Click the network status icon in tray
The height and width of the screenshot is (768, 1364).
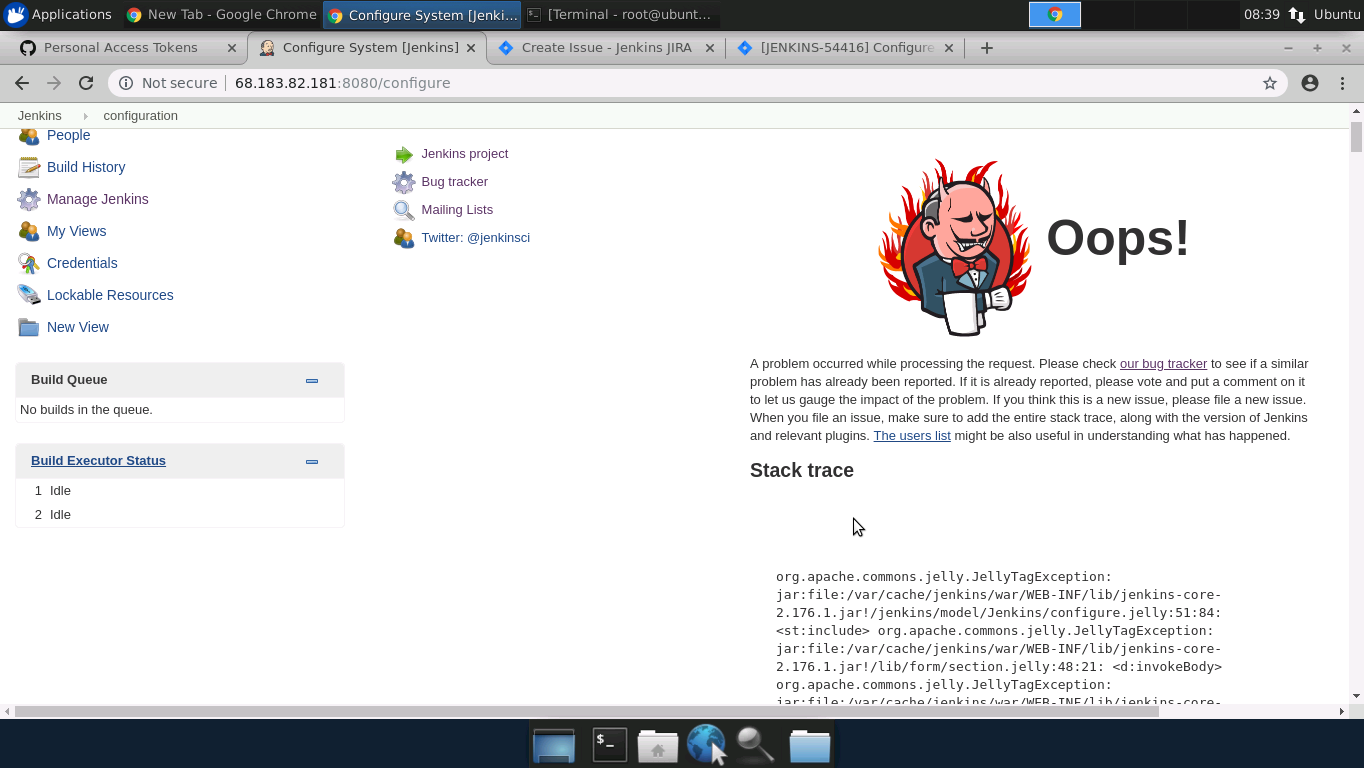1297,14
